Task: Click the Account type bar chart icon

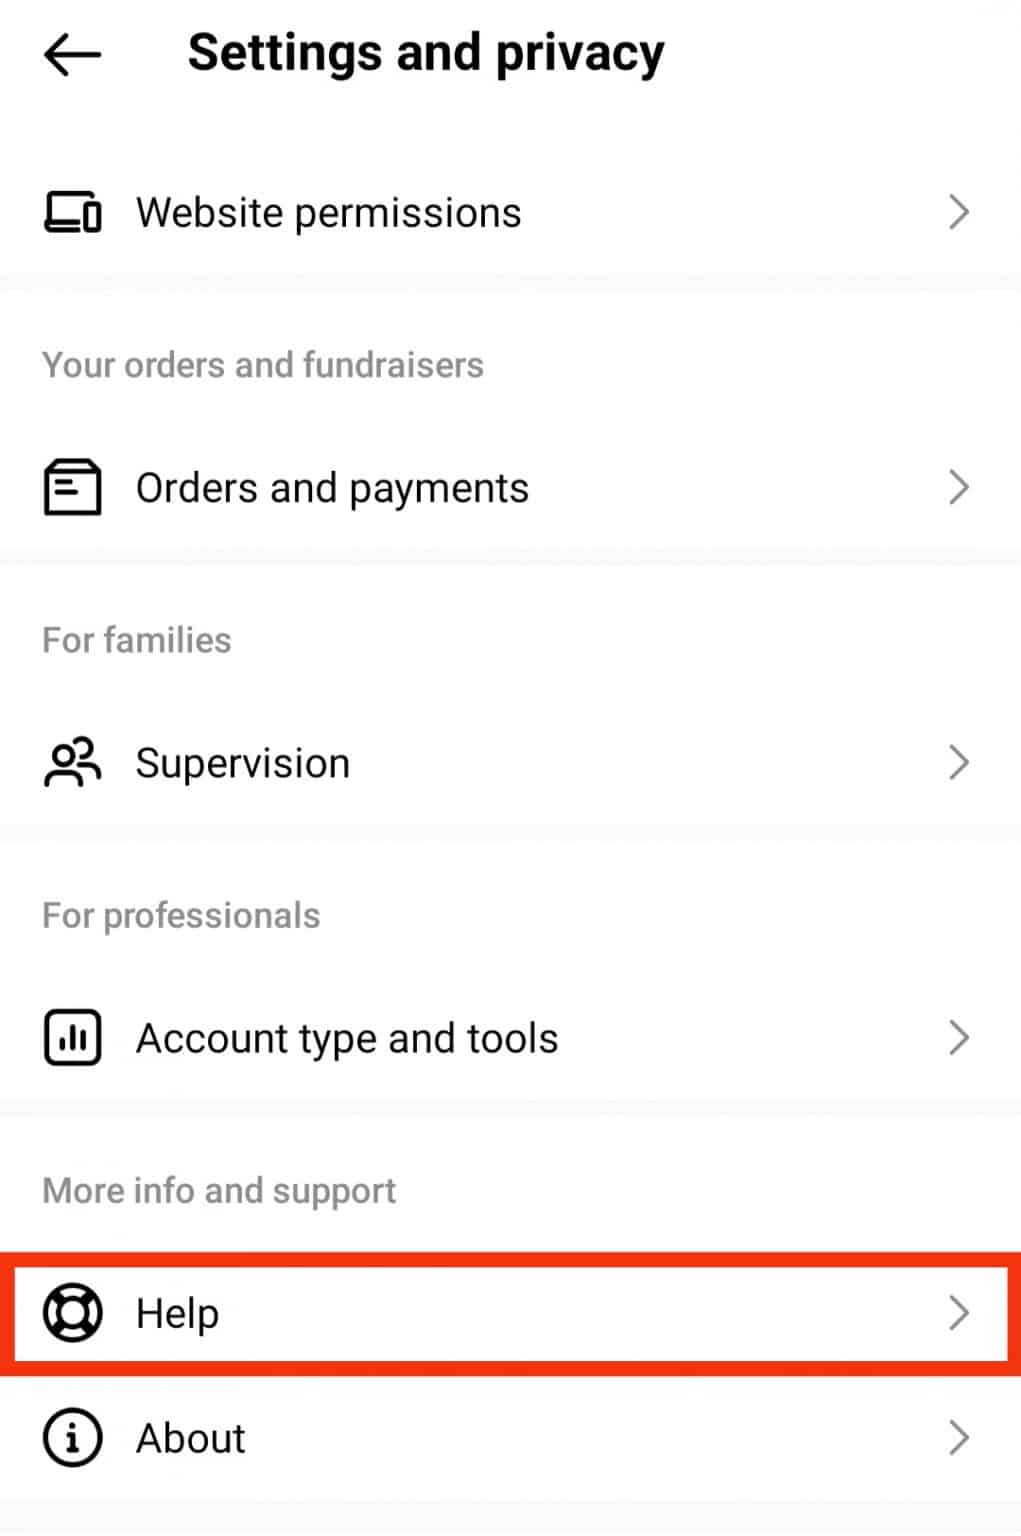Action: click(x=72, y=1038)
